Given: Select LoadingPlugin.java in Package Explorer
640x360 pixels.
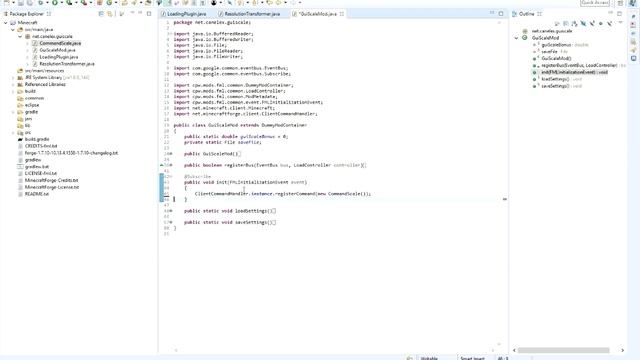Looking at the screenshot, I should click(58, 57).
